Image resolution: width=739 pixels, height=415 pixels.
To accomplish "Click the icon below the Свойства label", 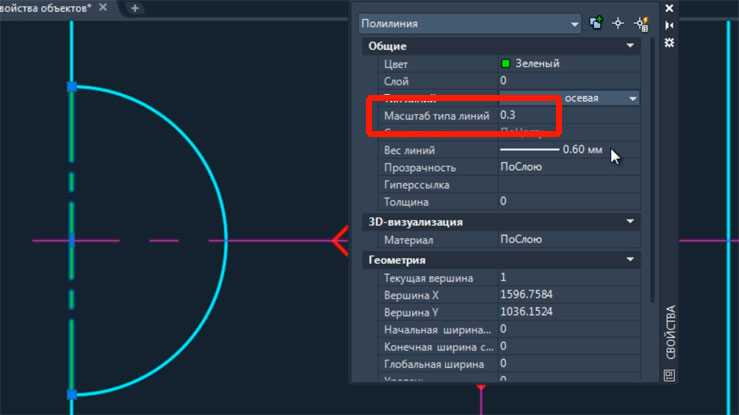I will coord(669,375).
